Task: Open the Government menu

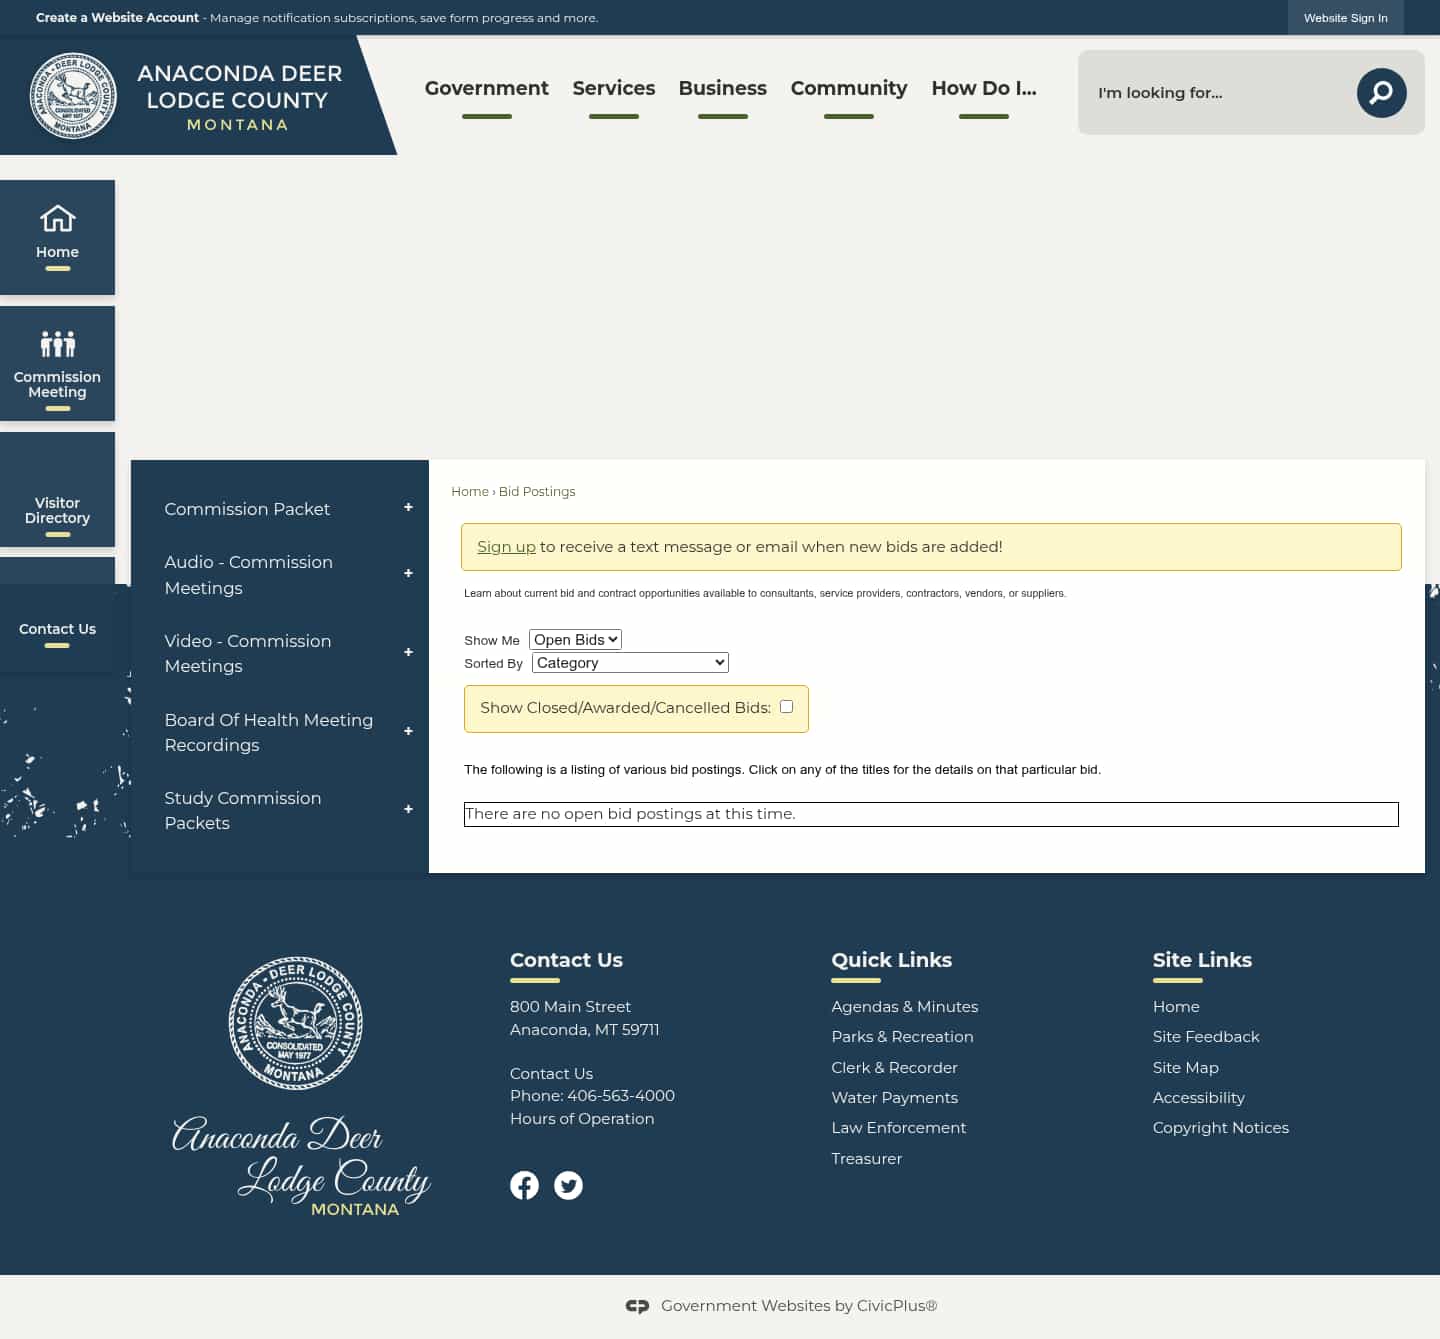Action: (486, 88)
